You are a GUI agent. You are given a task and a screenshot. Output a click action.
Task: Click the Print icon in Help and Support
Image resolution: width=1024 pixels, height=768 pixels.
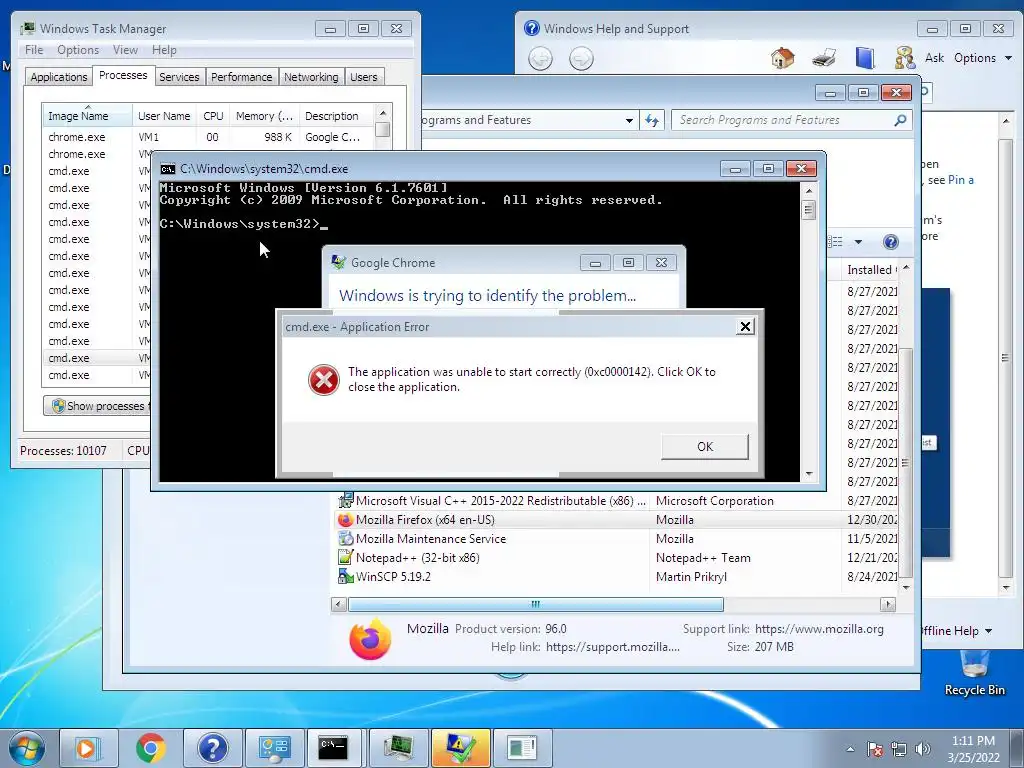click(824, 58)
